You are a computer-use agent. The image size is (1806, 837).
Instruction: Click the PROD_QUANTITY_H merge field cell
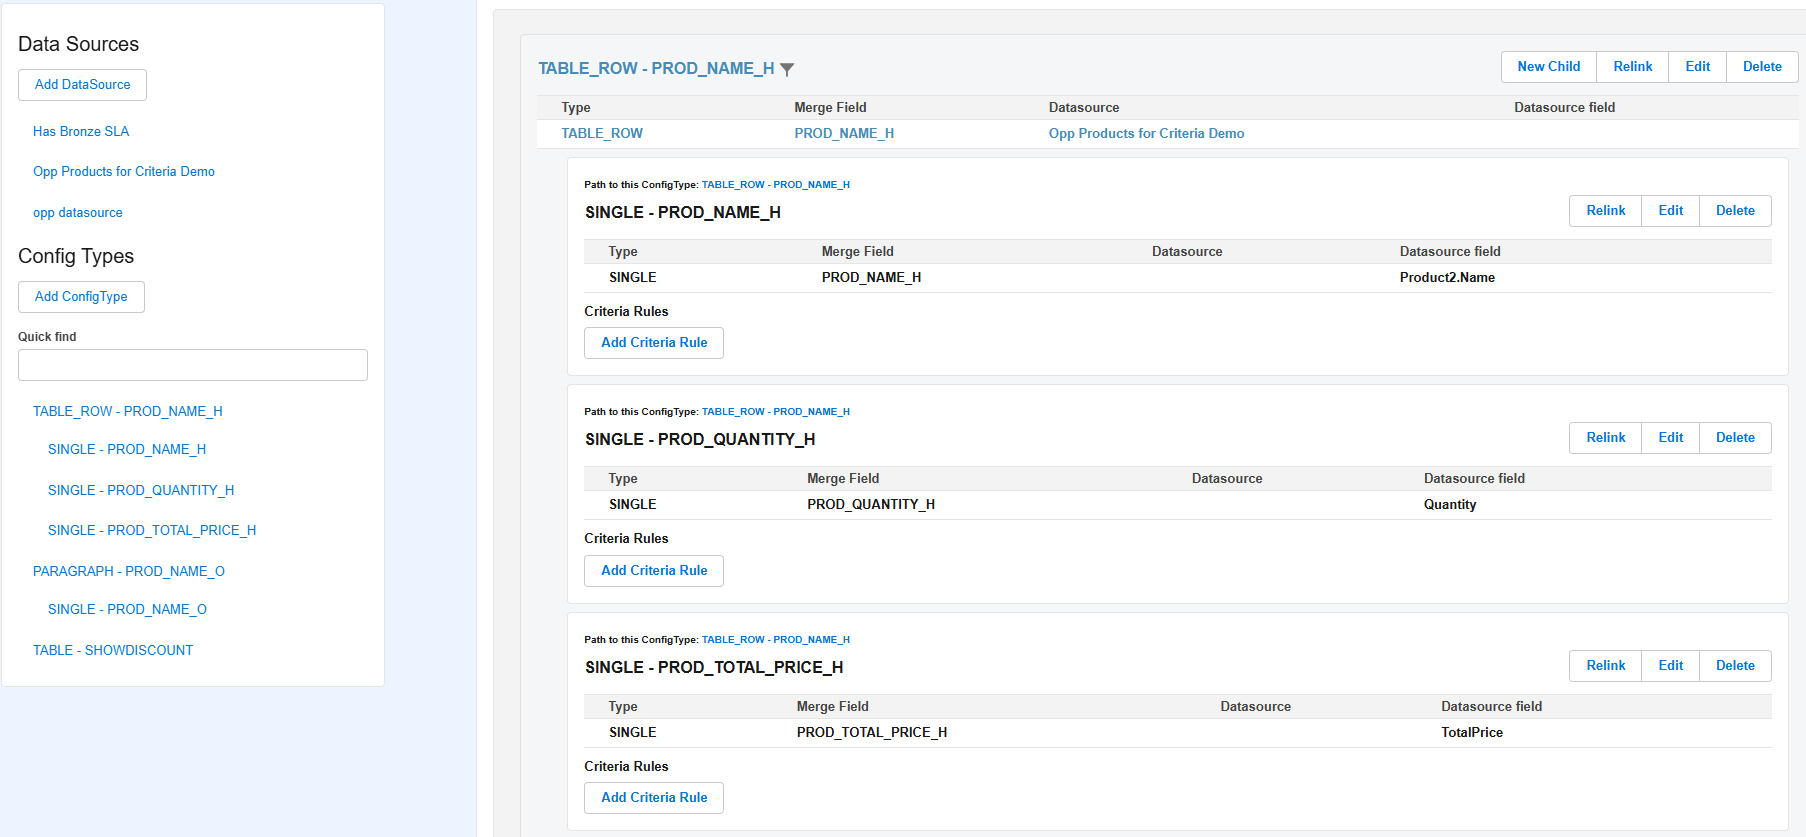point(871,504)
